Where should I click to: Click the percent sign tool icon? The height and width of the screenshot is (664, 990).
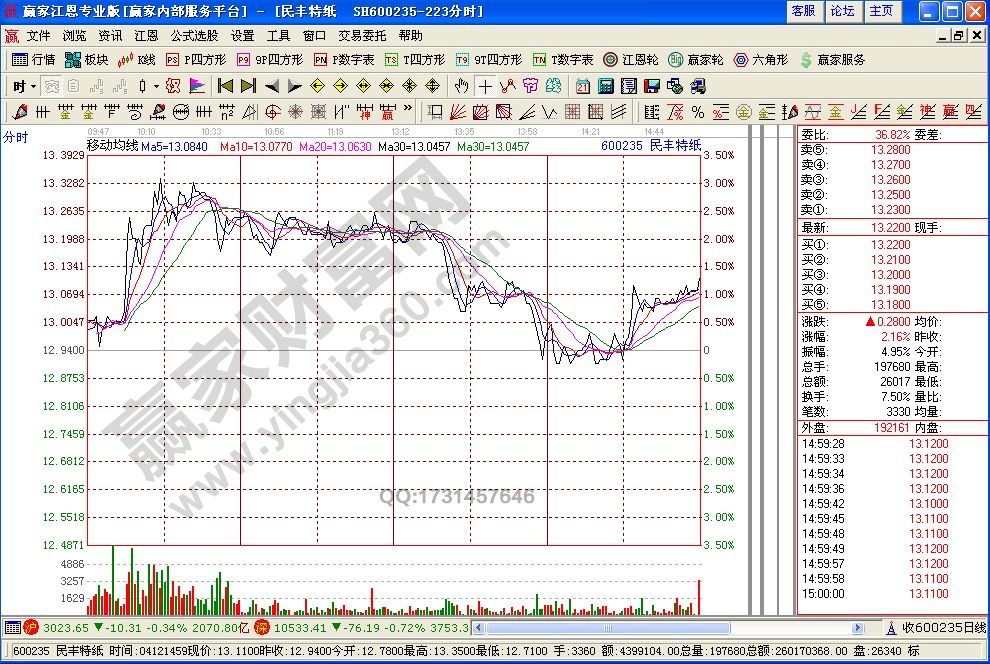[696, 111]
